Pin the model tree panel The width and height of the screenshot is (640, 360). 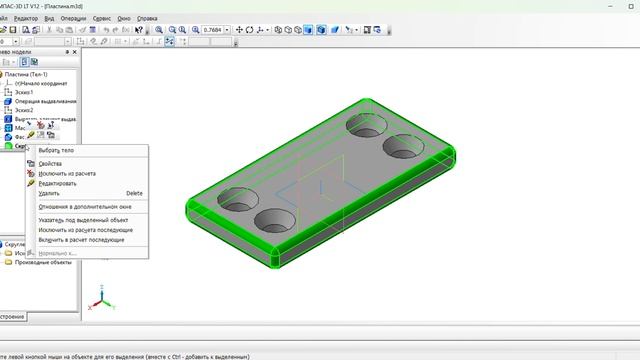67,52
